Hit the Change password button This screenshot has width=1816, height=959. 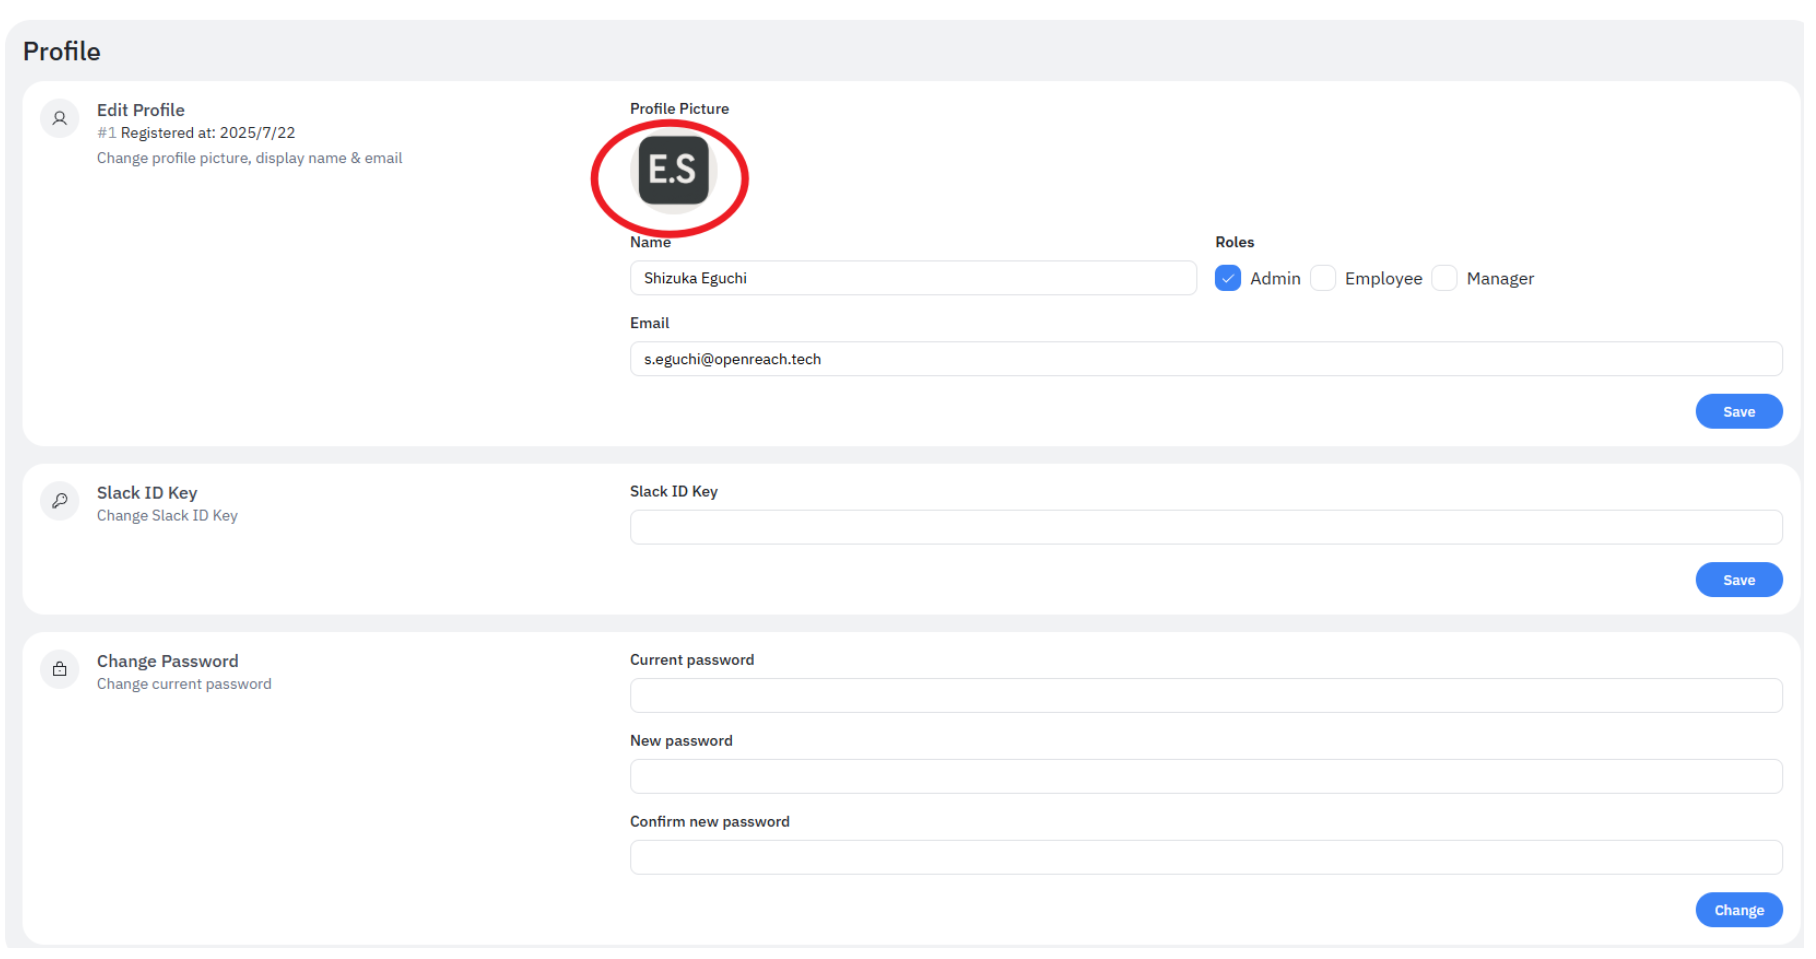[1738, 910]
